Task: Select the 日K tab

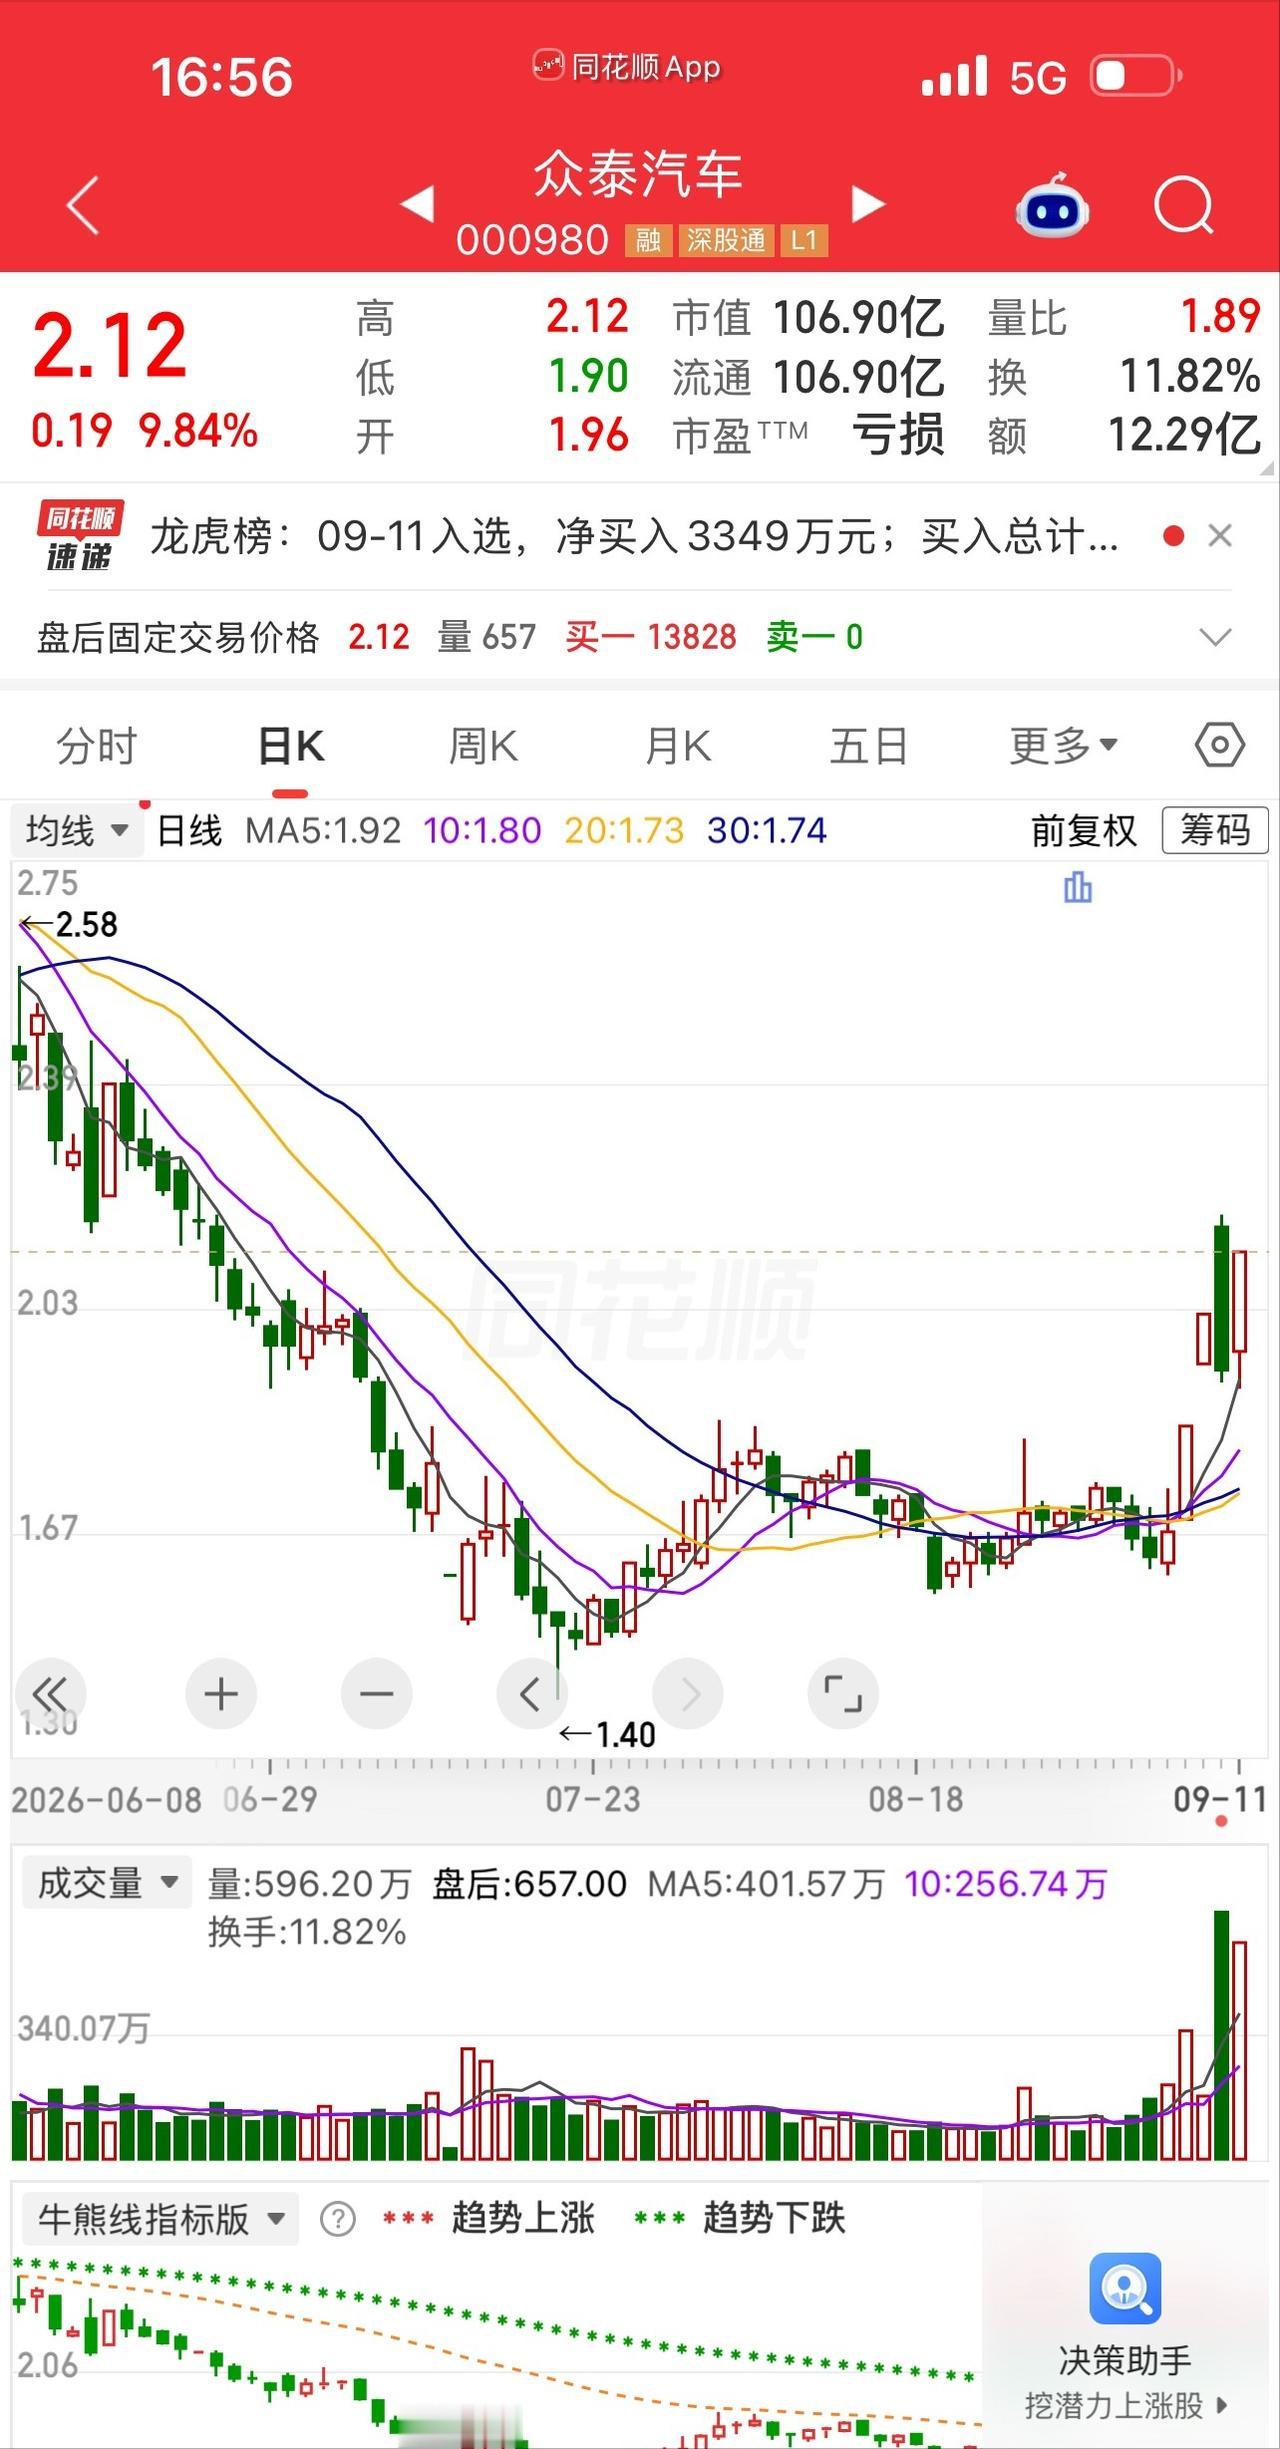Action: pyautogui.click(x=290, y=746)
